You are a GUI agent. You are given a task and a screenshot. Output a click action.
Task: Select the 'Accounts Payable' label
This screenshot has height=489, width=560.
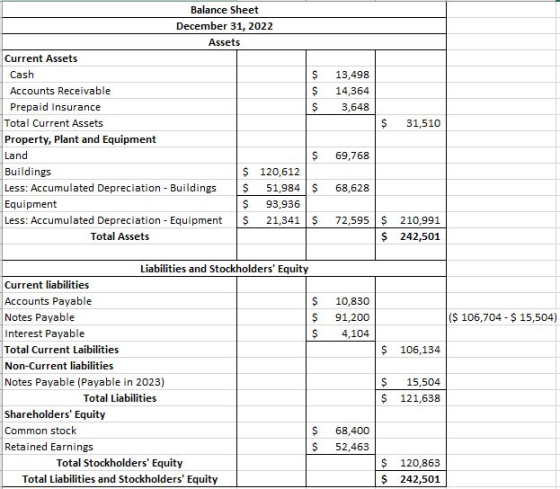[x=48, y=301]
